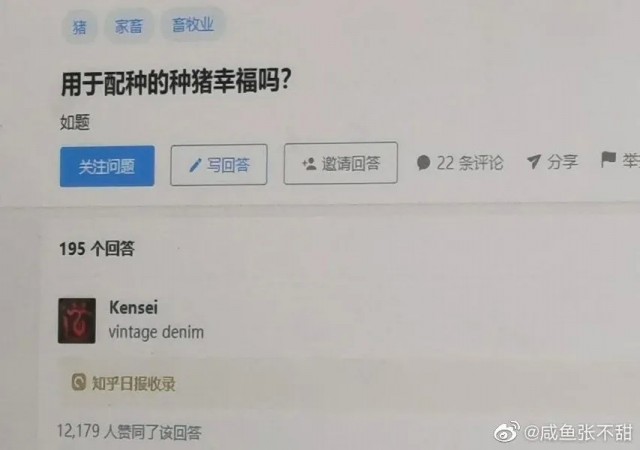Click the paper plane share icon
Screen dimensions: 640x450
[533, 162]
